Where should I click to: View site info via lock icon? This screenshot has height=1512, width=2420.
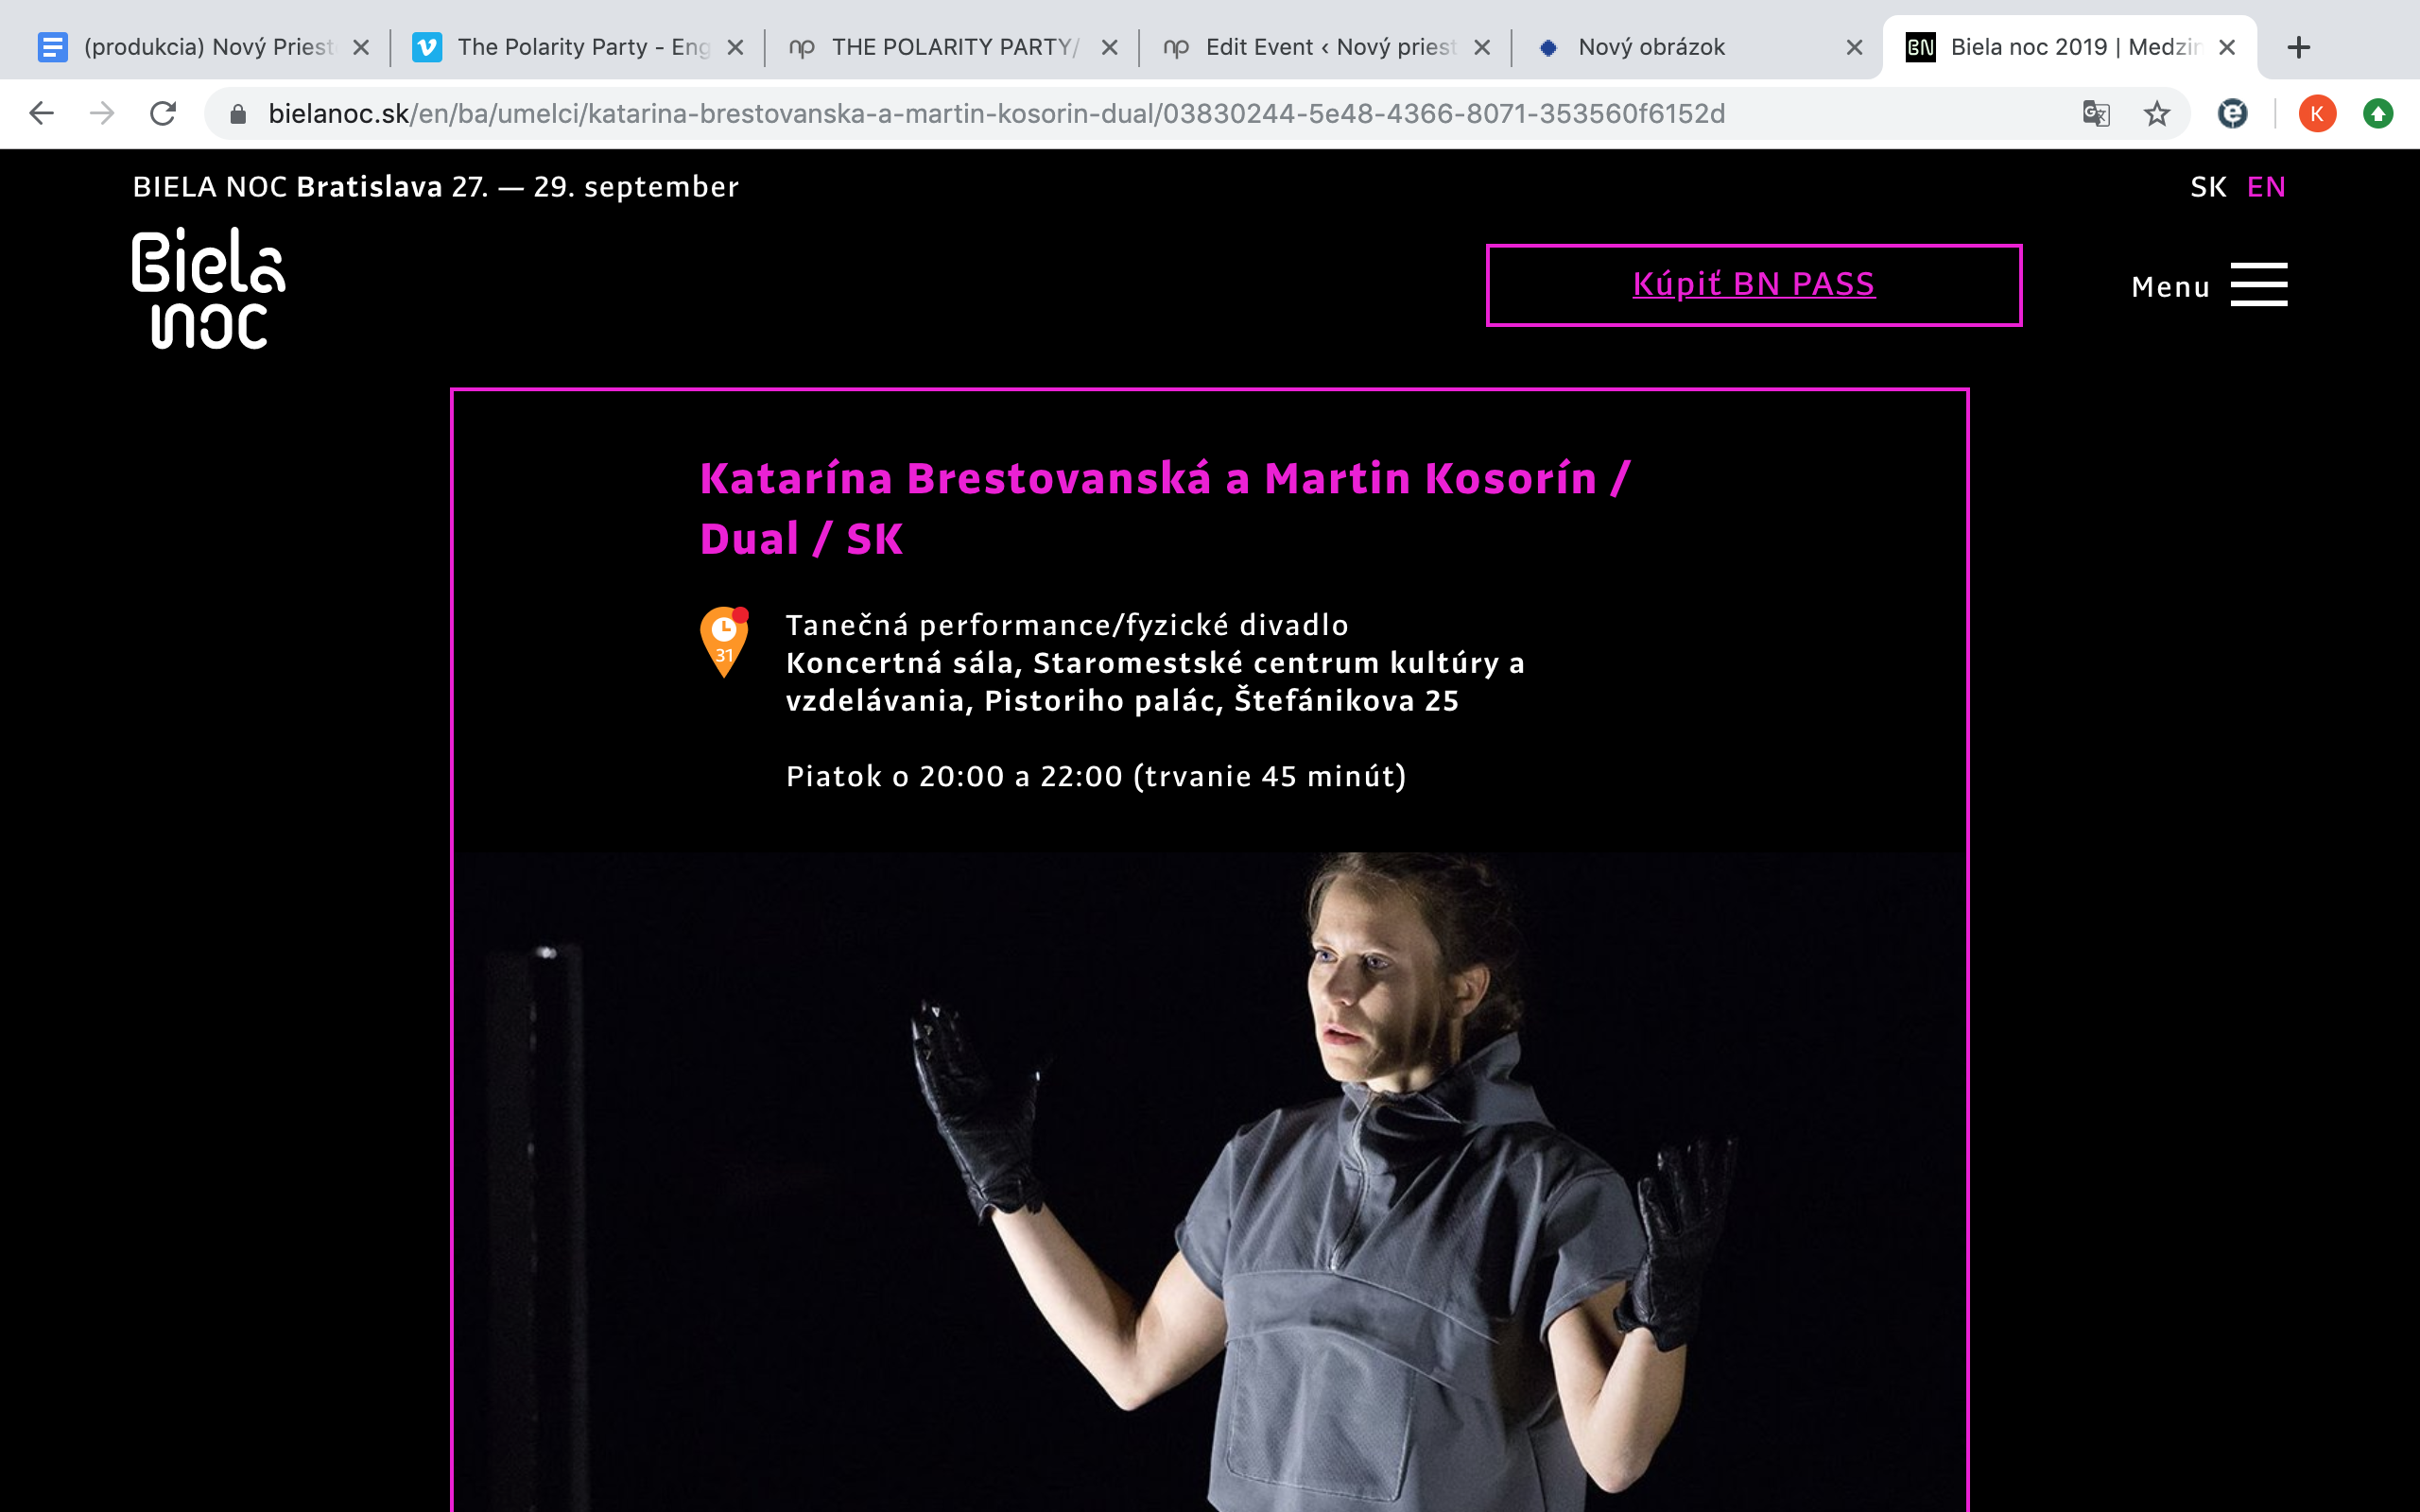(x=238, y=114)
